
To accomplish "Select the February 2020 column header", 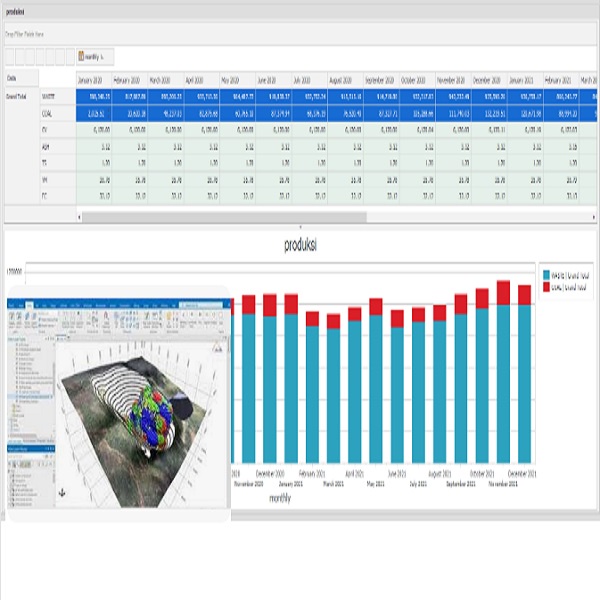I will [129, 80].
